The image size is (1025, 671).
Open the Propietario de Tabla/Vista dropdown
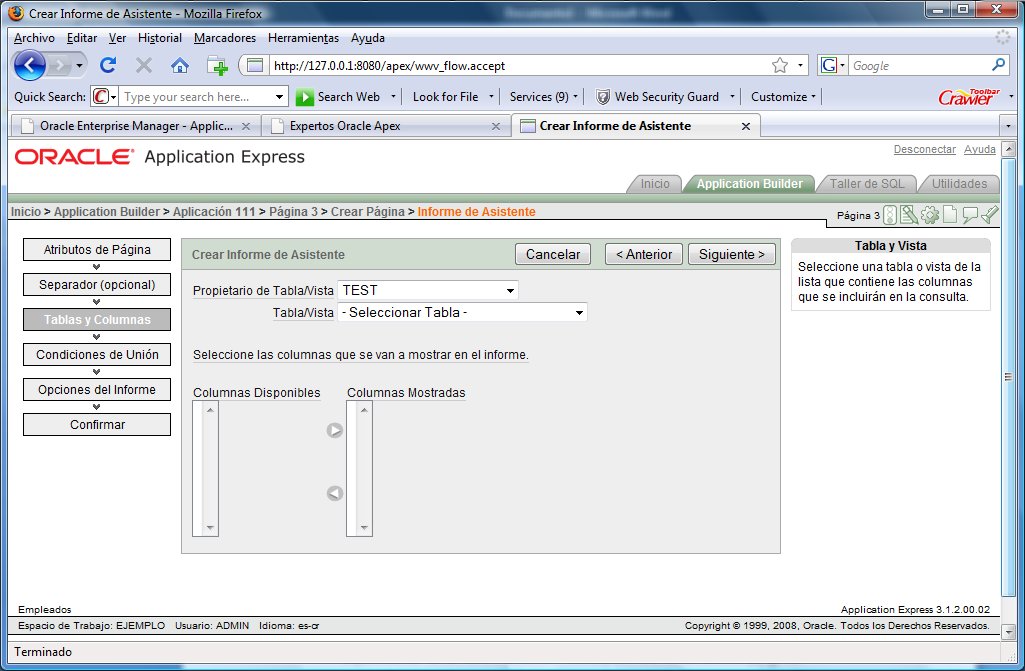click(x=428, y=290)
